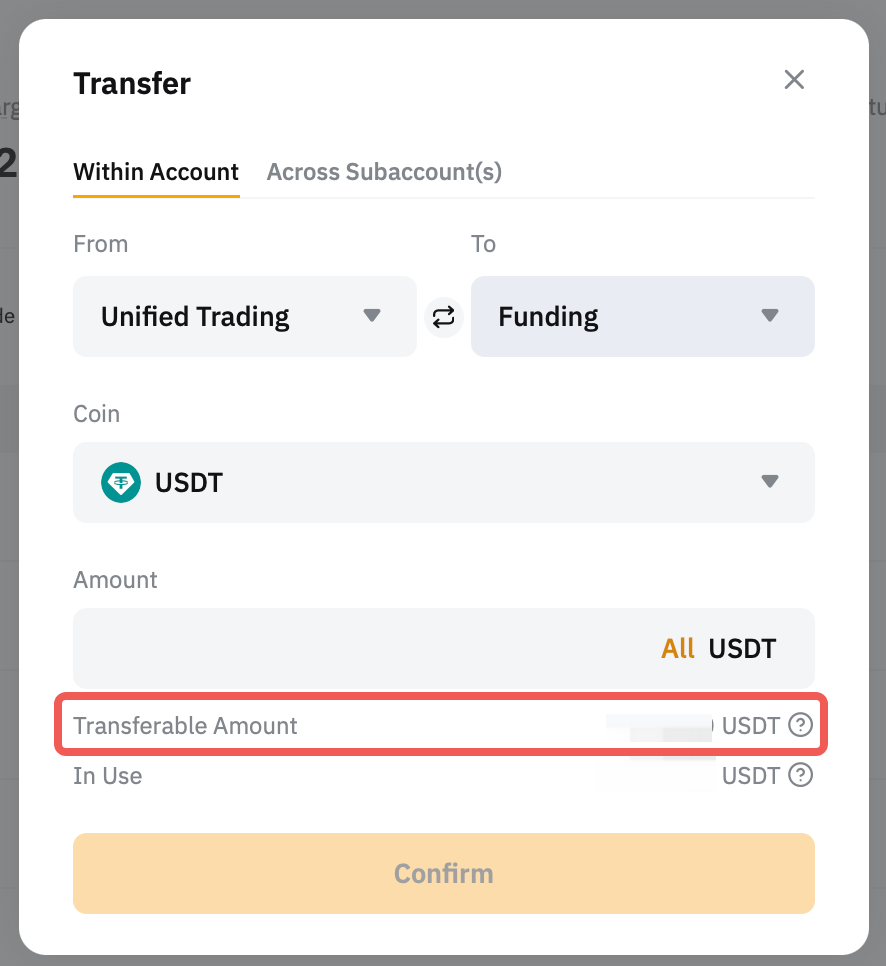Open the Funding destination dropdown
The height and width of the screenshot is (966, 886).
[642, 317]
